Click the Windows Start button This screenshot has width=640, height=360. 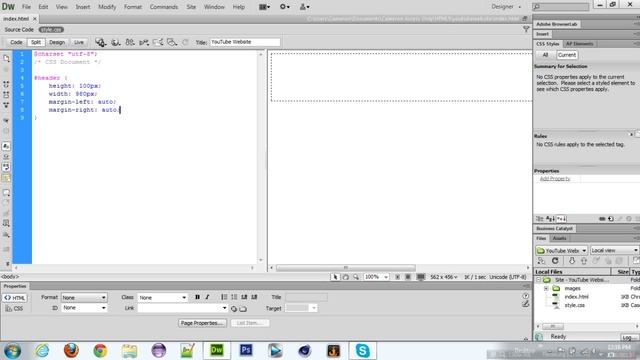click(x=12, y=351)
